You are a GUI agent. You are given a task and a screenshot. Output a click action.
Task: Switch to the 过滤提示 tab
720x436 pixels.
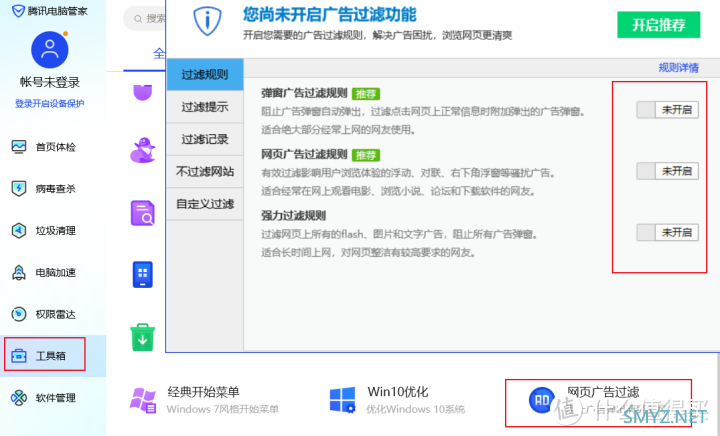[x=204, y=107]
